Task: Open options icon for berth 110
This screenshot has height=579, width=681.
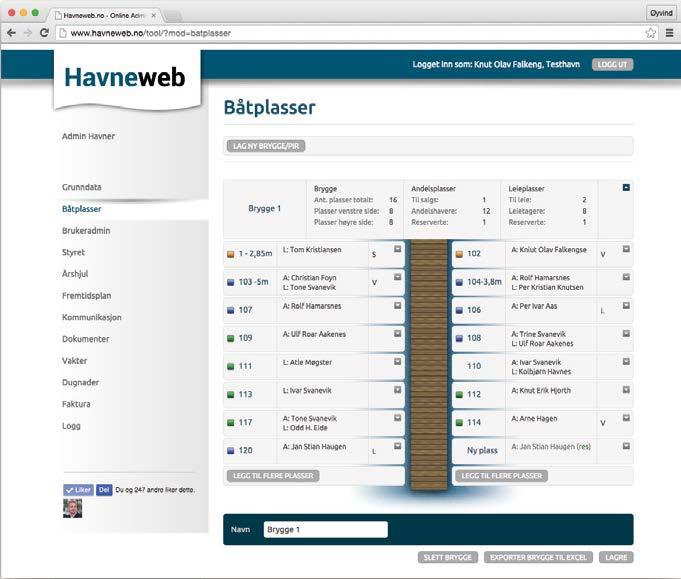Action: pyautogui.click(x=626, y=362)
